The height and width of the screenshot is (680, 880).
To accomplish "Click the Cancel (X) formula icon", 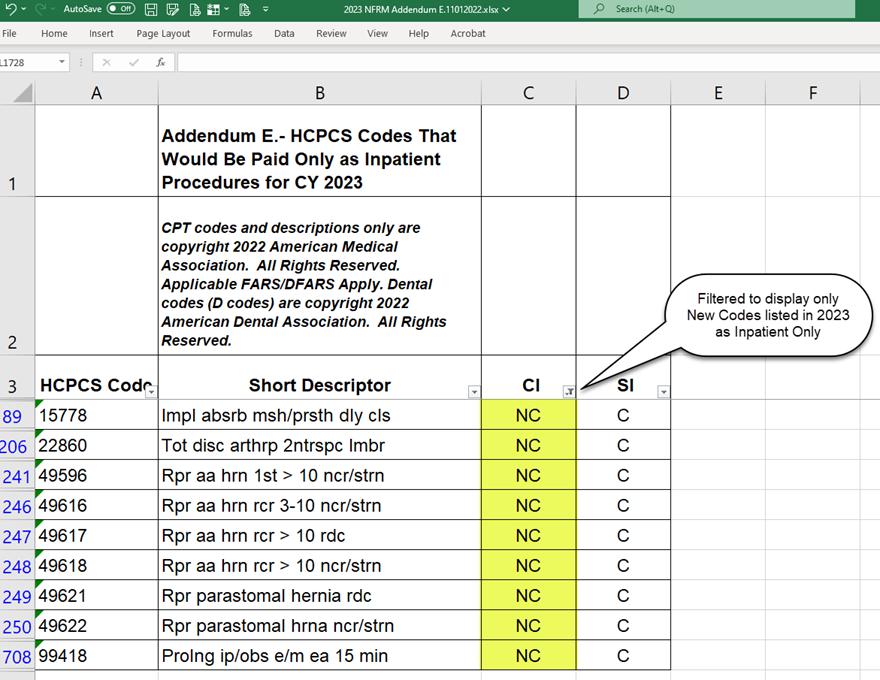I will (106, 62).
